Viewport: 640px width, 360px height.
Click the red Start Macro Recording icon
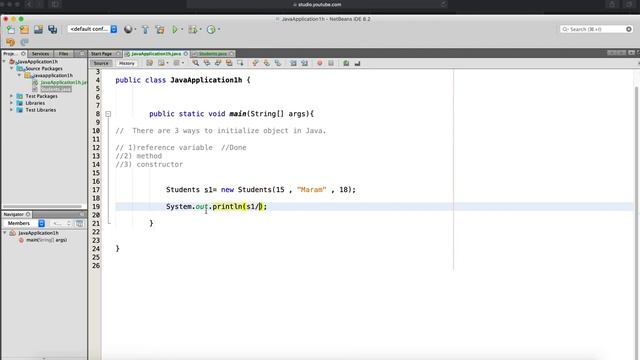[x=320, y=63]
